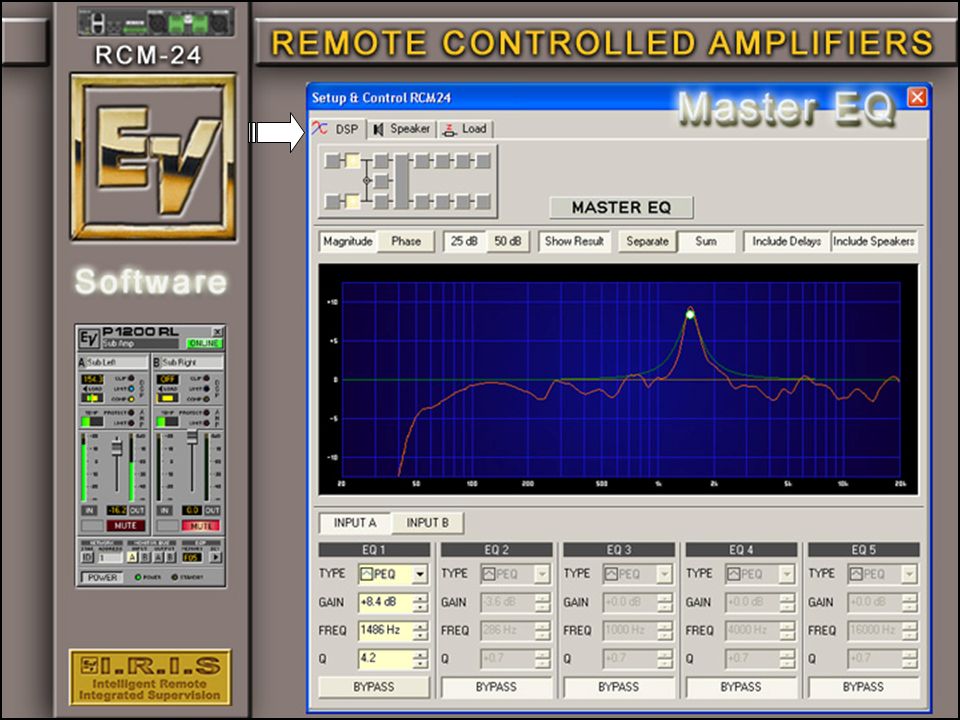The height and width of the screenshot is (720, 960).
Task: Bypass EQ 2
Action: click(x=496, y=687)
